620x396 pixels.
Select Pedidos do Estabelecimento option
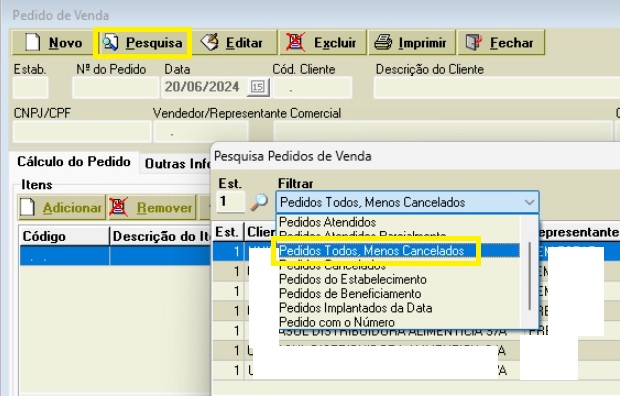[x=353, y=279]
